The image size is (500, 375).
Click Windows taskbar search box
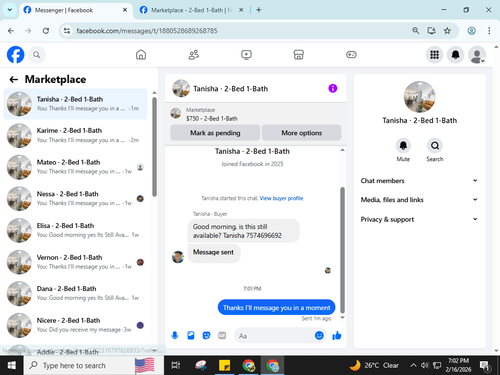[94, 365]
